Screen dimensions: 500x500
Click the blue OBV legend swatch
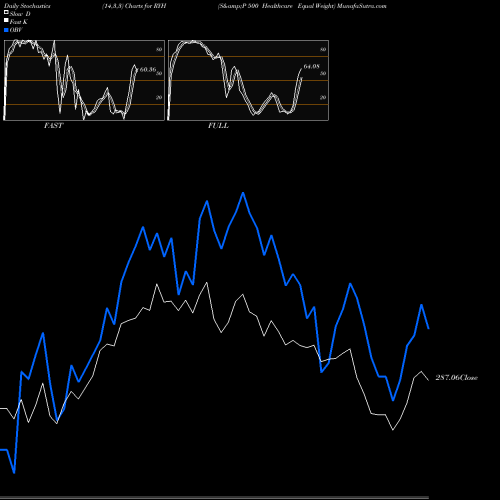pyautogui.click(x=6, y=30)
